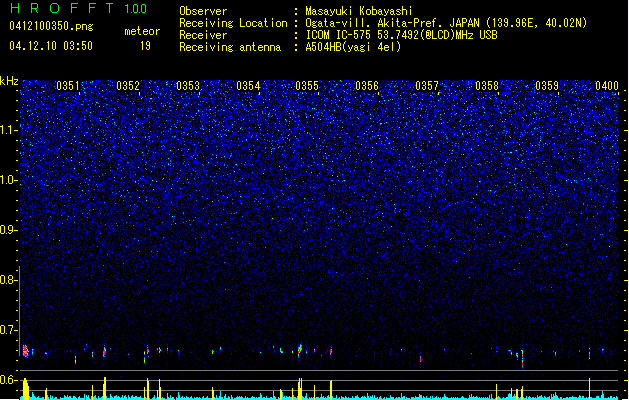The height and width of the screenshot is (400, 629).
Task: Click the 0.8 frequency axis label
Action: click(9, 280)
